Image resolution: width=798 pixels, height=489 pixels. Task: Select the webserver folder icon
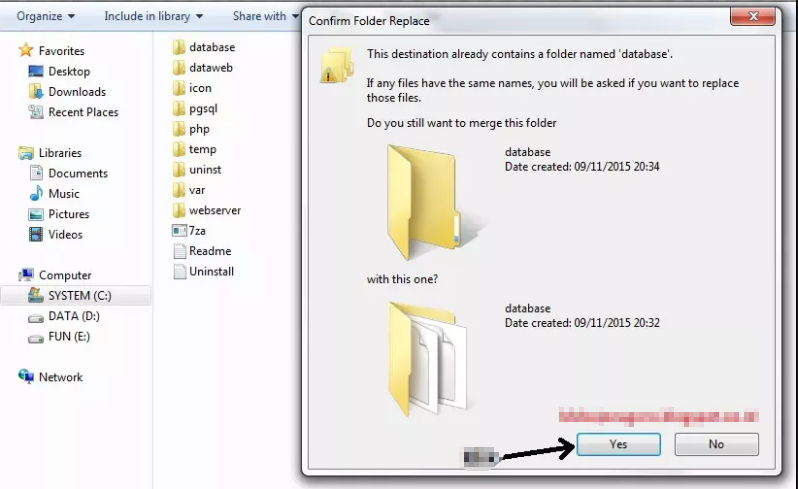point(179,210)
